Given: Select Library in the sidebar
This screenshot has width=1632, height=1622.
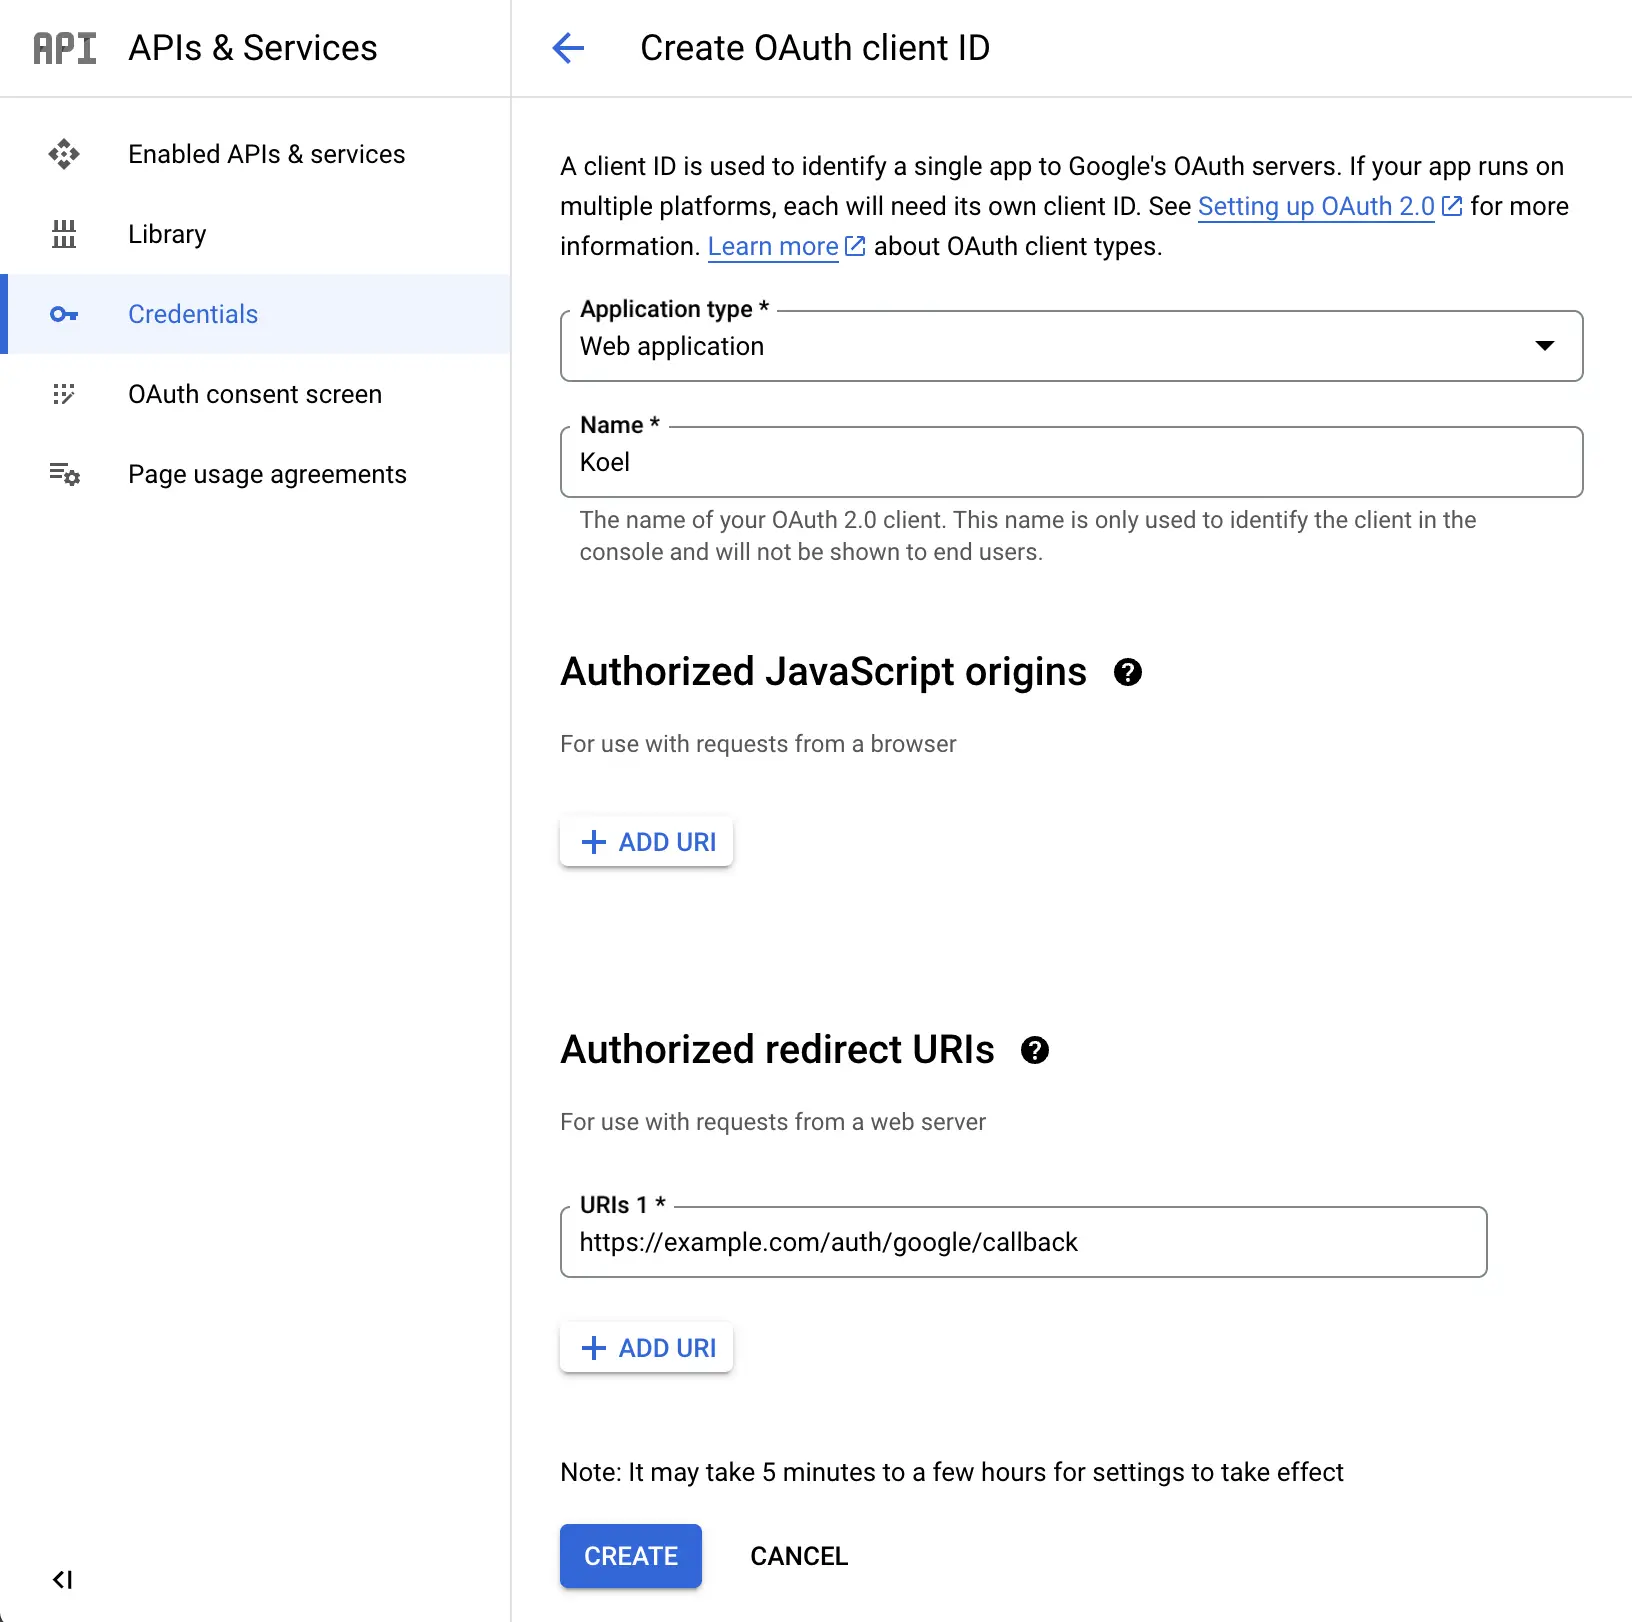Looking at the screenshot, I should click(167, 234).
